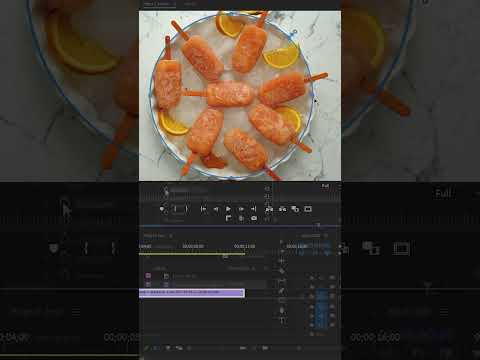Screen dimensions: 480x360
Task: Toggle sync lock on the upper video track
Action: coord(166,276)
